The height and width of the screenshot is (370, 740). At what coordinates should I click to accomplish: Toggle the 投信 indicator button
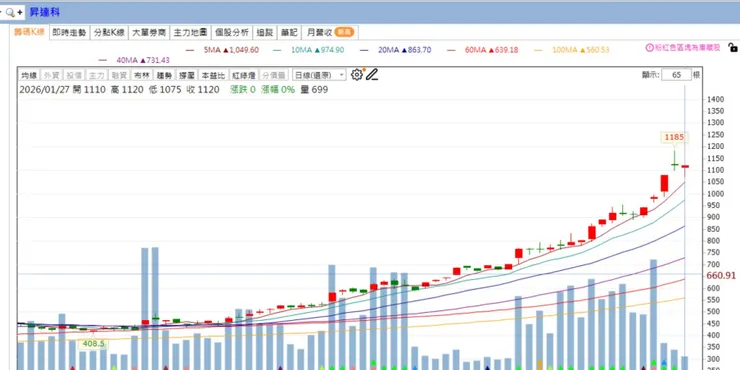coord(73,75)
